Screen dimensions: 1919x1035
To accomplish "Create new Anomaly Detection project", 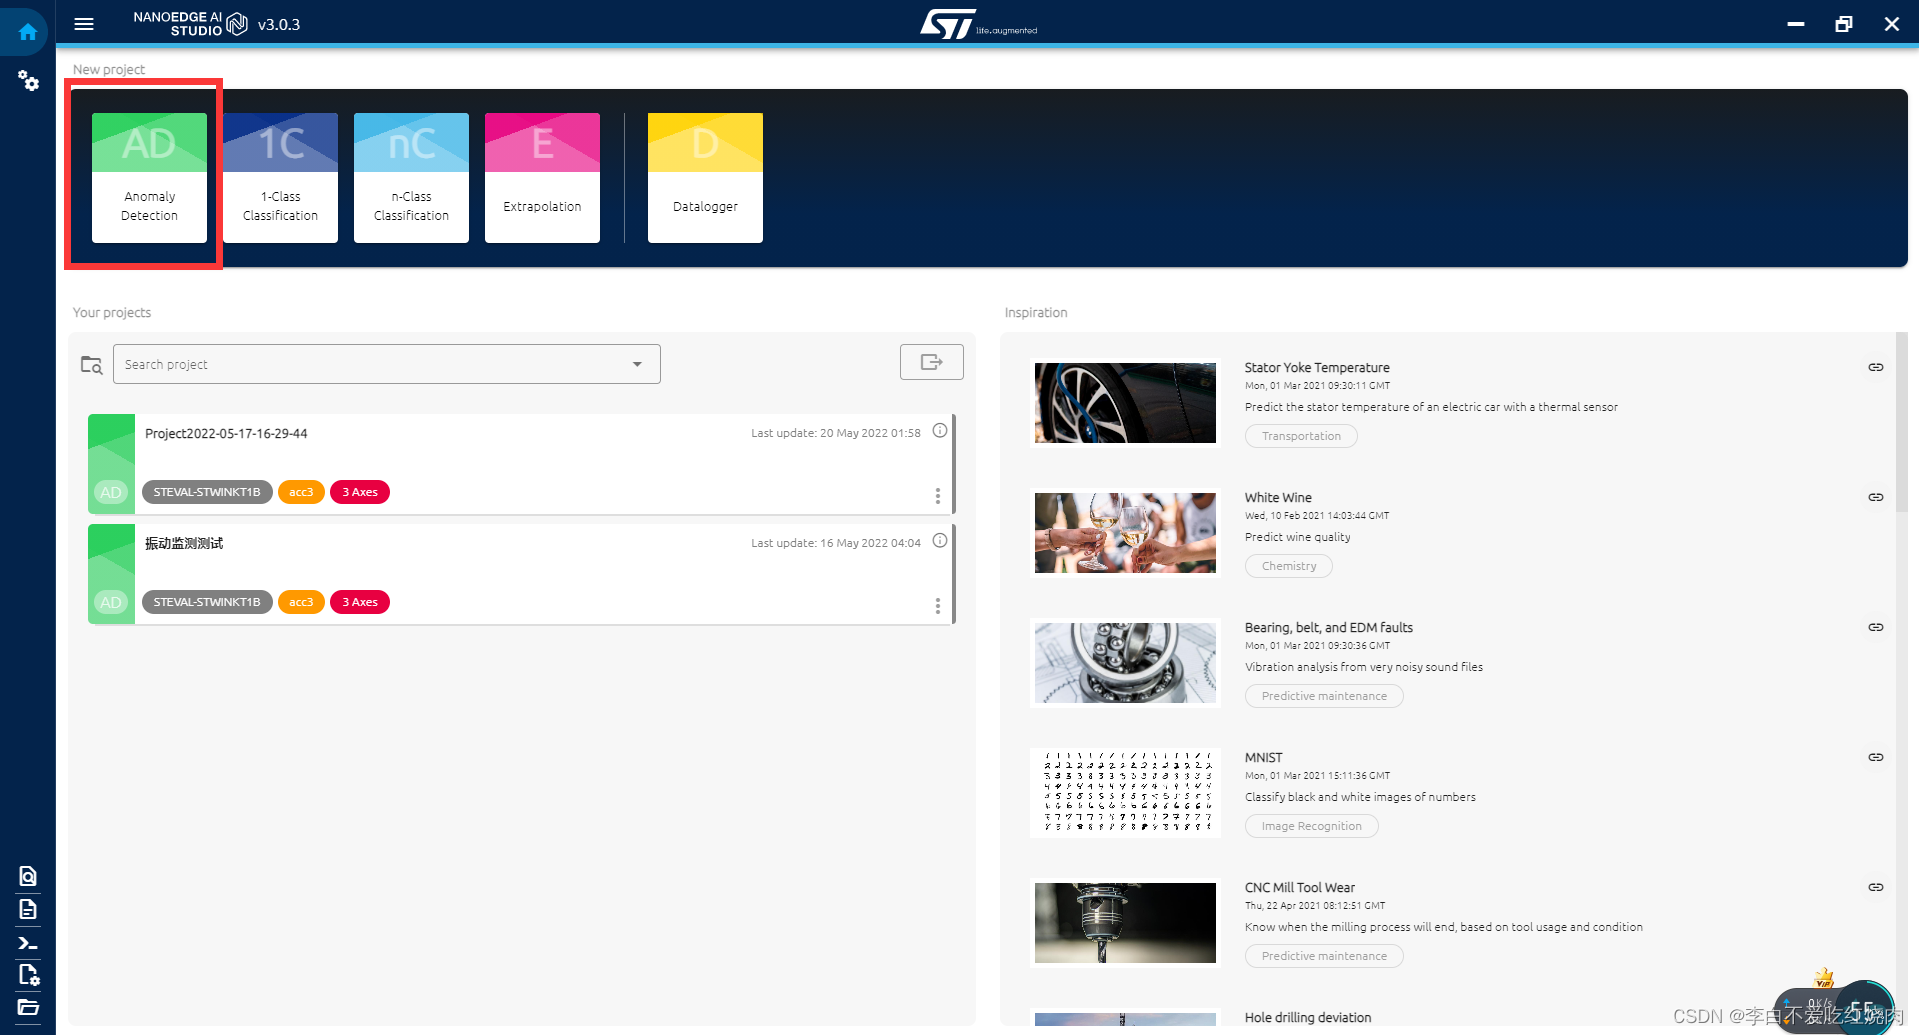I will 149,177.
